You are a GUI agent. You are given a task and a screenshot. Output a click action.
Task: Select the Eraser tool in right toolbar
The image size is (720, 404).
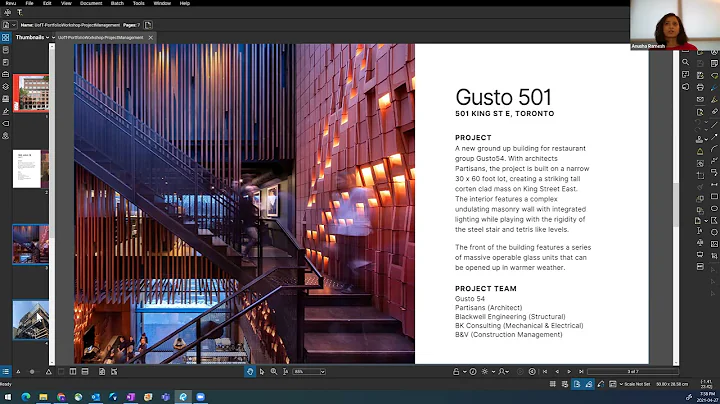[714, 112]
